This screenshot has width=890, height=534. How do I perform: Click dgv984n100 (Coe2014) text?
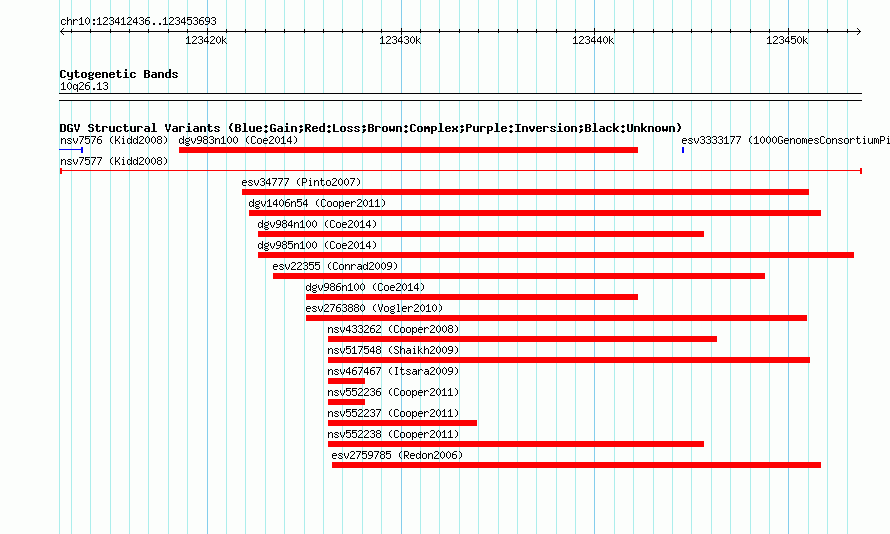(x=317, y=224)
